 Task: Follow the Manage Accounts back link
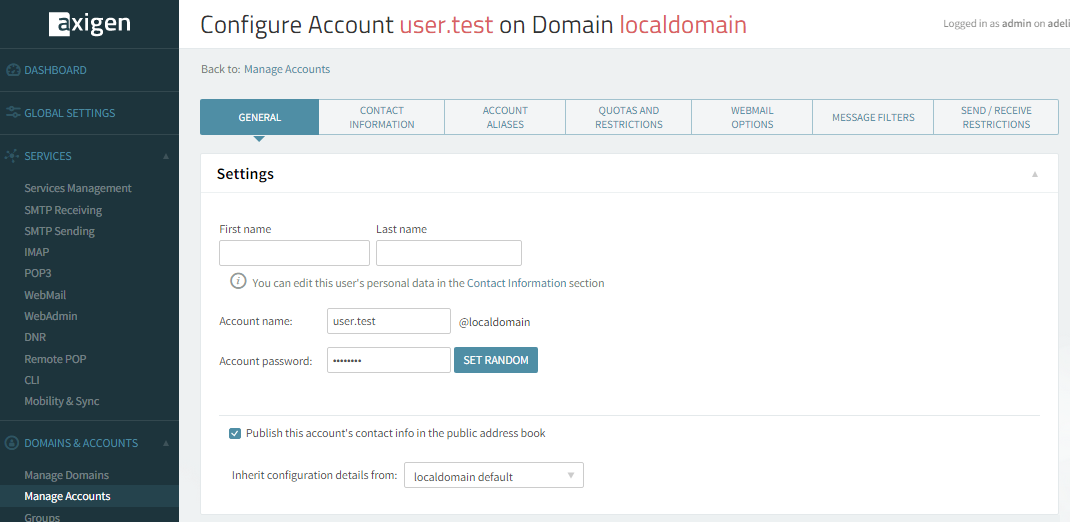click(287, 69)
